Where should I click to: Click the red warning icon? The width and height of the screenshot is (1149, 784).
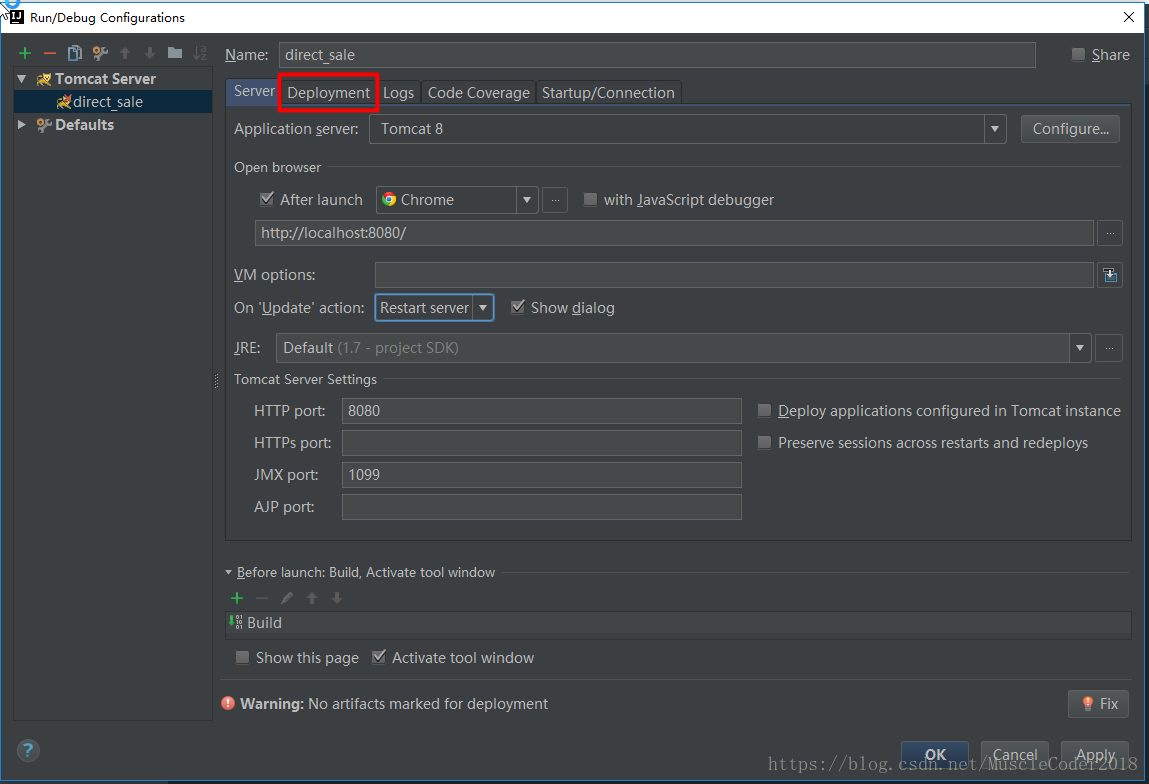(228, 703)
